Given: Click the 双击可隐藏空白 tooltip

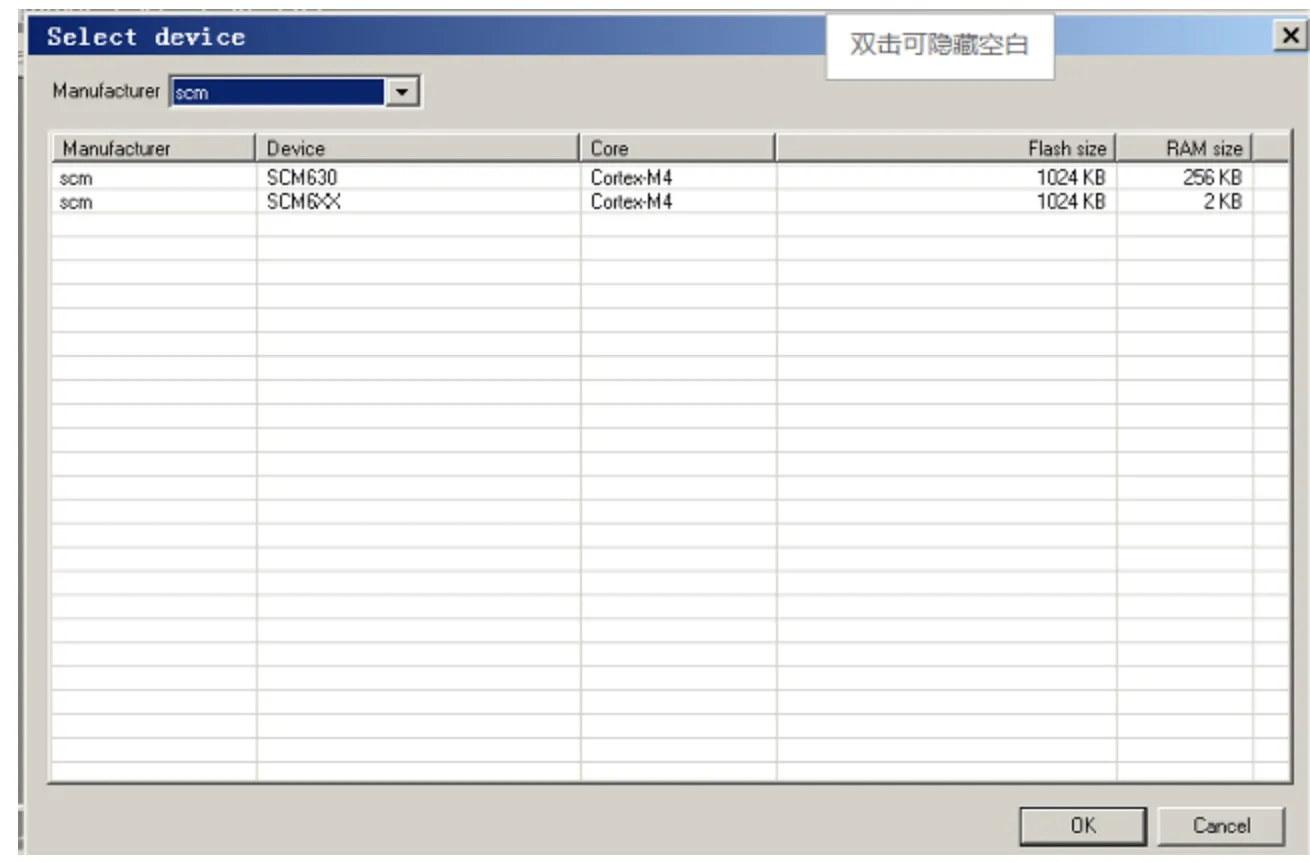Looking at the screenshot, I should tap(940, 46).
